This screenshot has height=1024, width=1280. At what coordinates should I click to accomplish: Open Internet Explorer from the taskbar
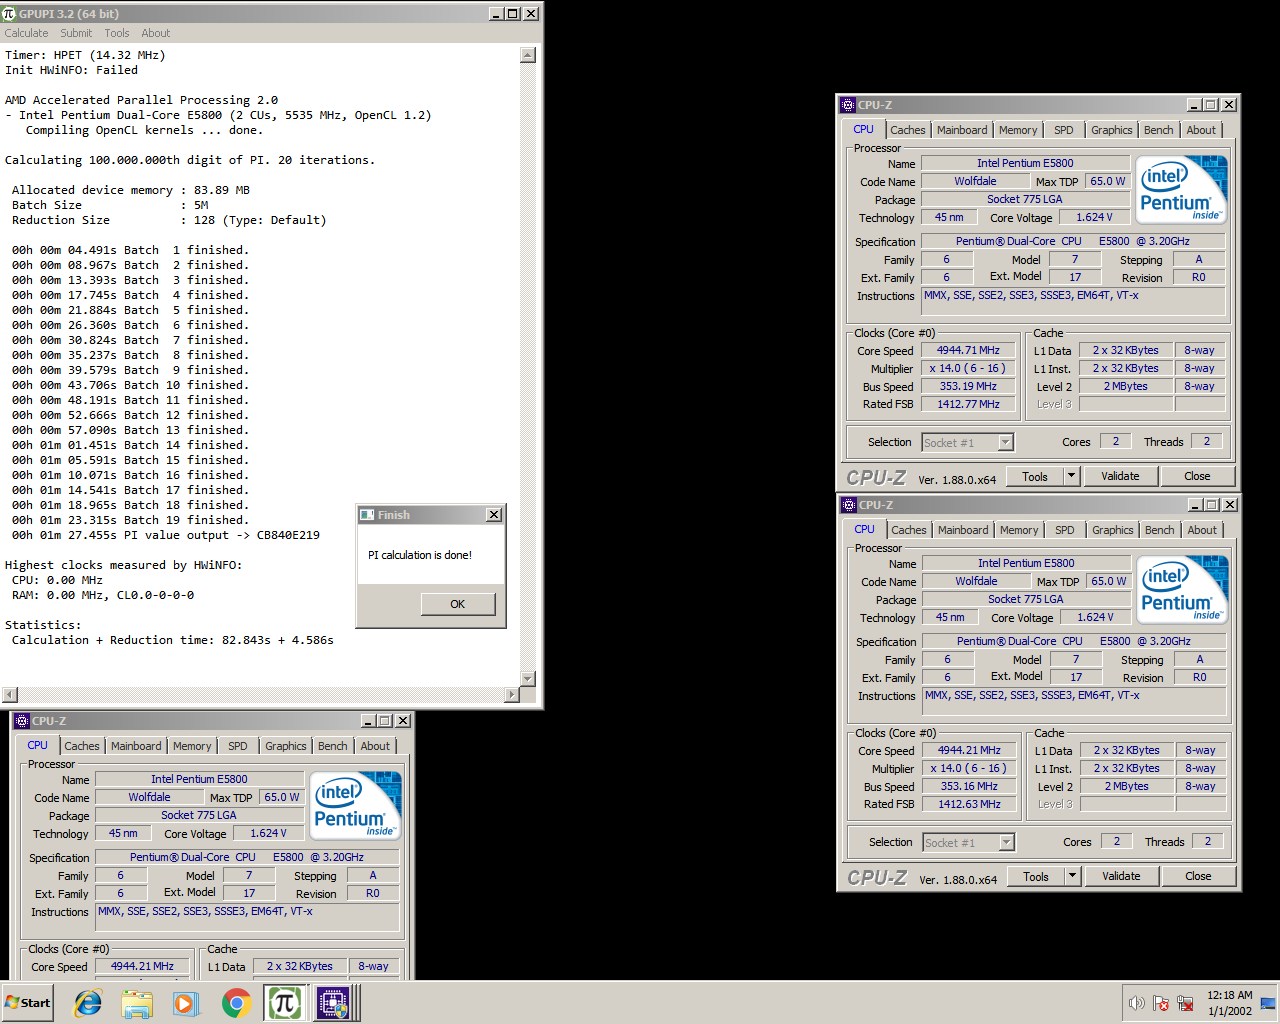(x=88, y=1003)
